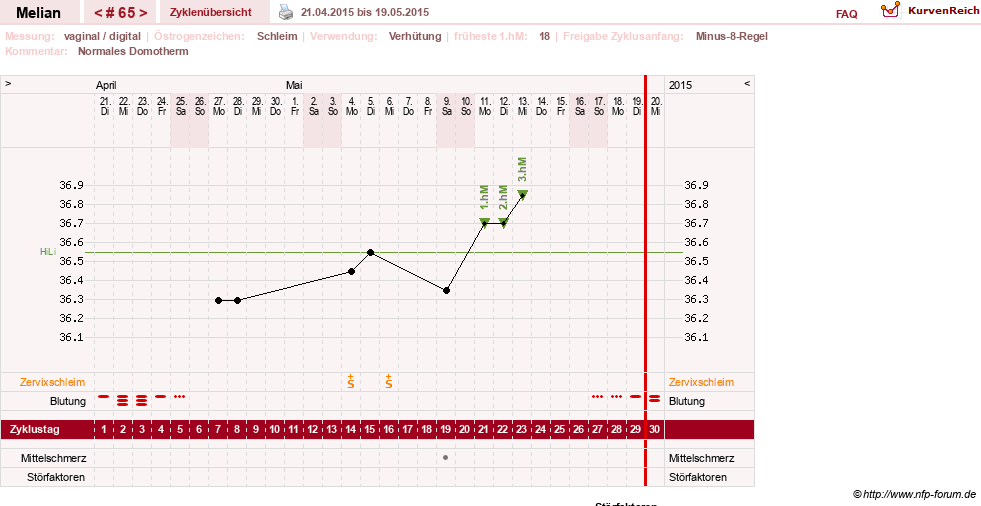This screenshot has width=981, height=506.
Task: Click the bleeding mark on cycle day 1
Action: tap(104, 397)
